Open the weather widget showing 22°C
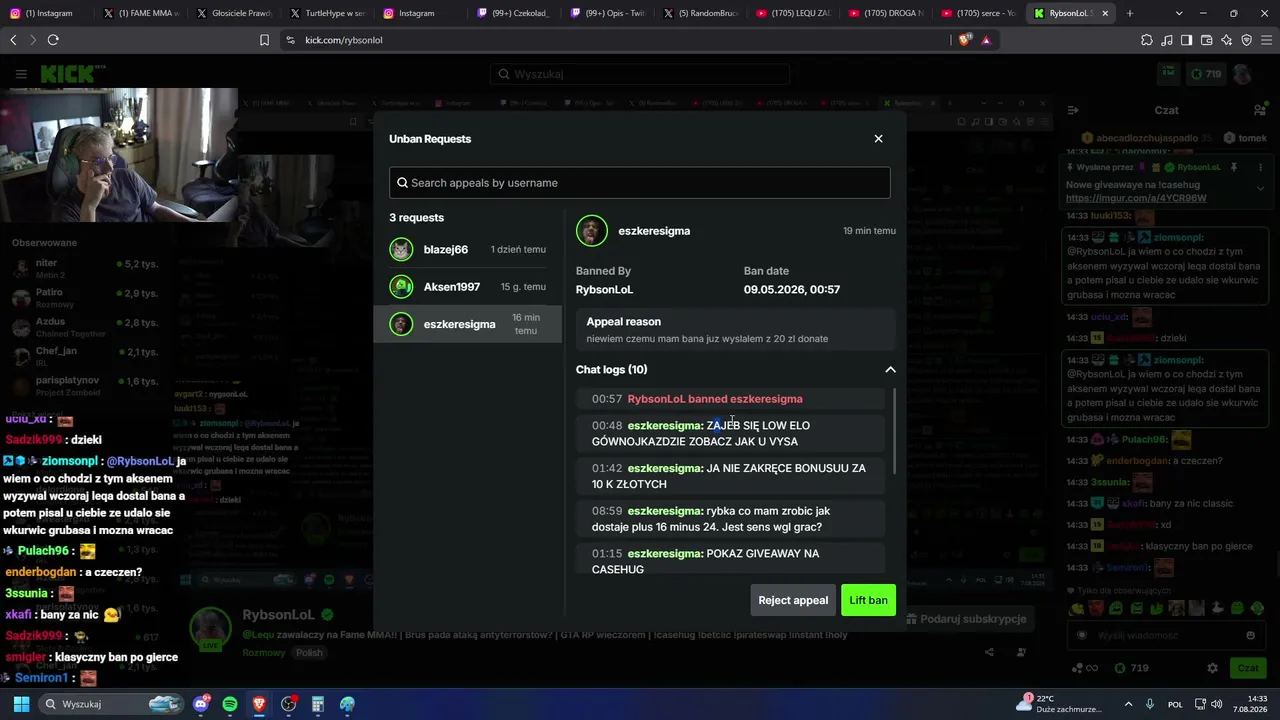The width and height of the screenshot is (1280, 720). point(1061,704)
